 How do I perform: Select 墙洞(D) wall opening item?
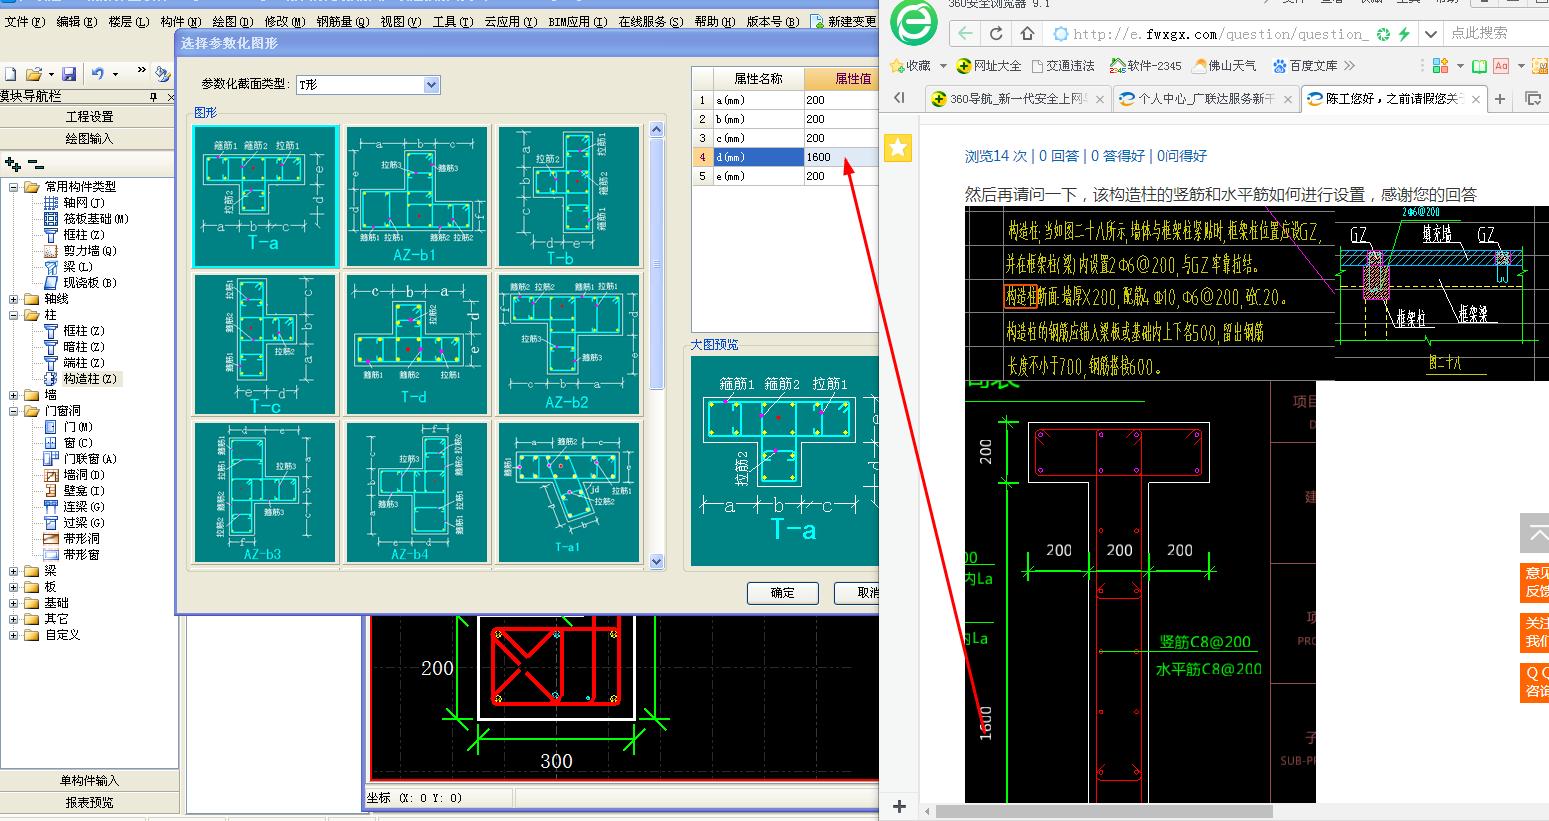pos(83,475)
